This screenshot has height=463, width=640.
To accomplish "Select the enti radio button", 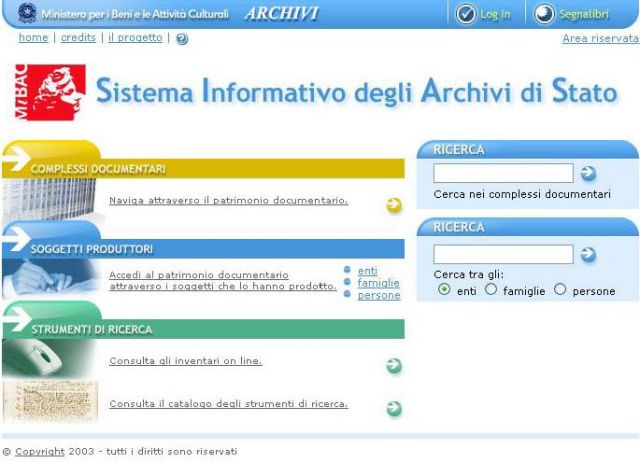I will coord(444,290).
